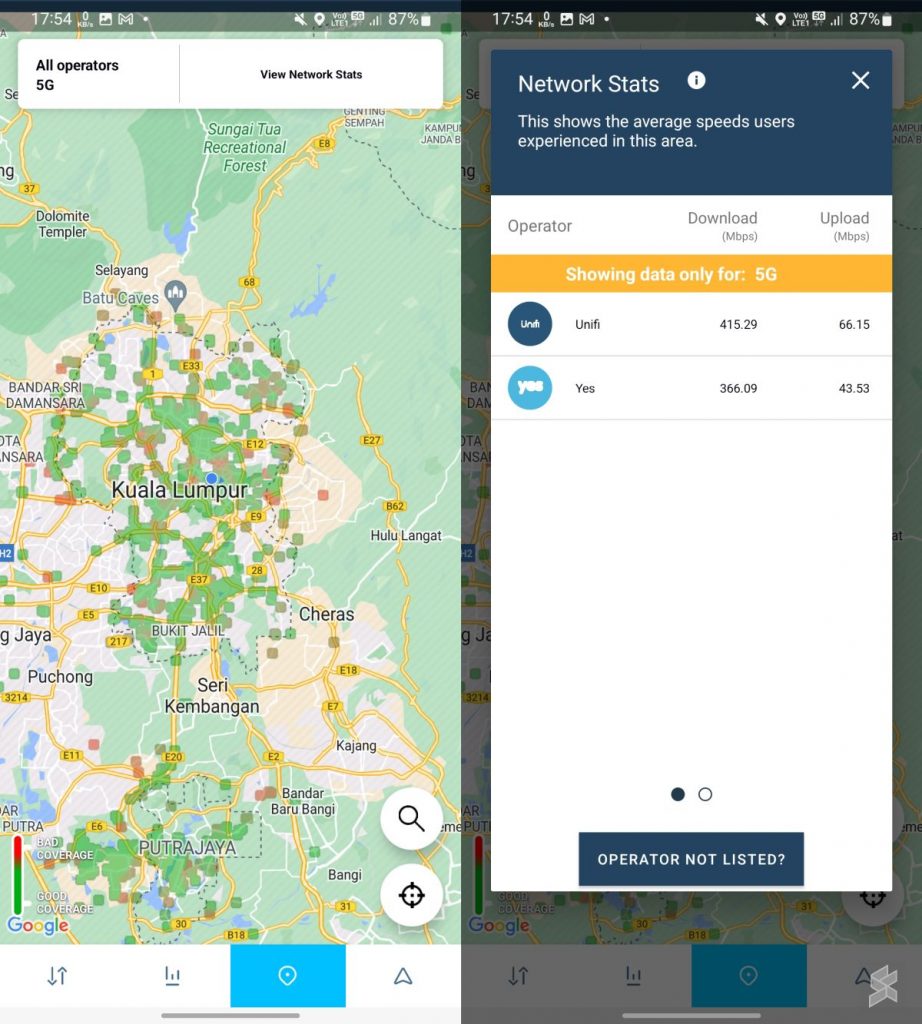
Task: Tap the Kuala Lumpur label on the map
Action: (x=179, y=491)
